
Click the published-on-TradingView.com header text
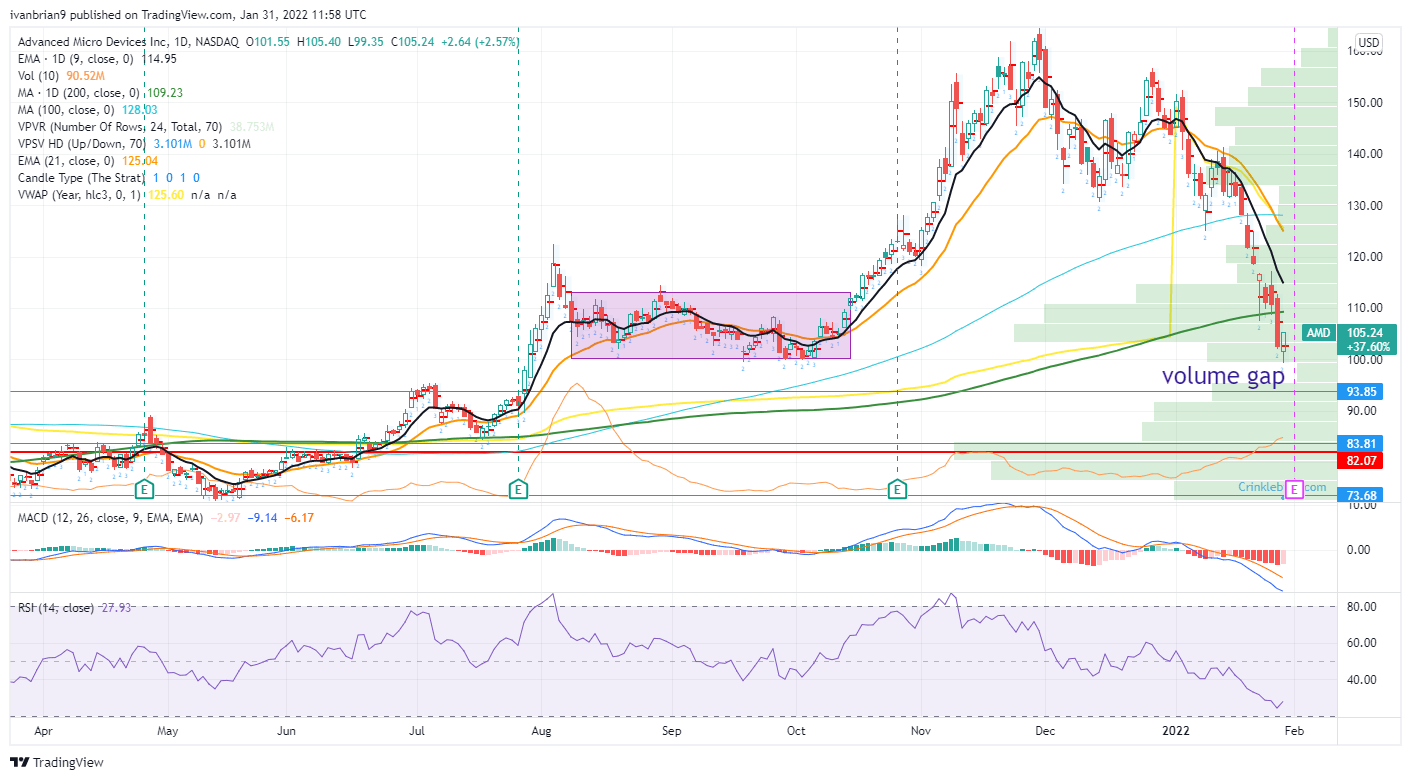[188, 15]
